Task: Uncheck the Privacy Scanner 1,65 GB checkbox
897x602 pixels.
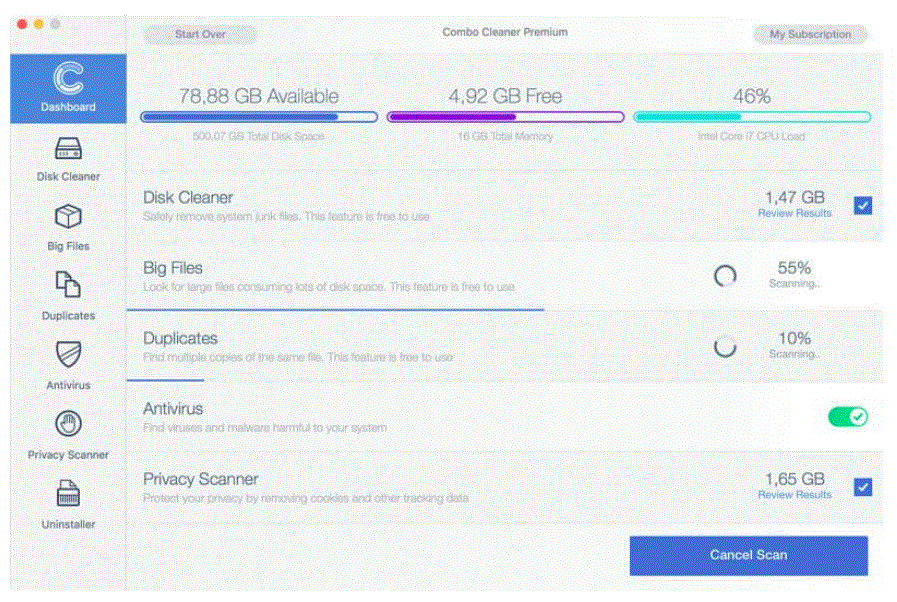Action: point(863,488)
